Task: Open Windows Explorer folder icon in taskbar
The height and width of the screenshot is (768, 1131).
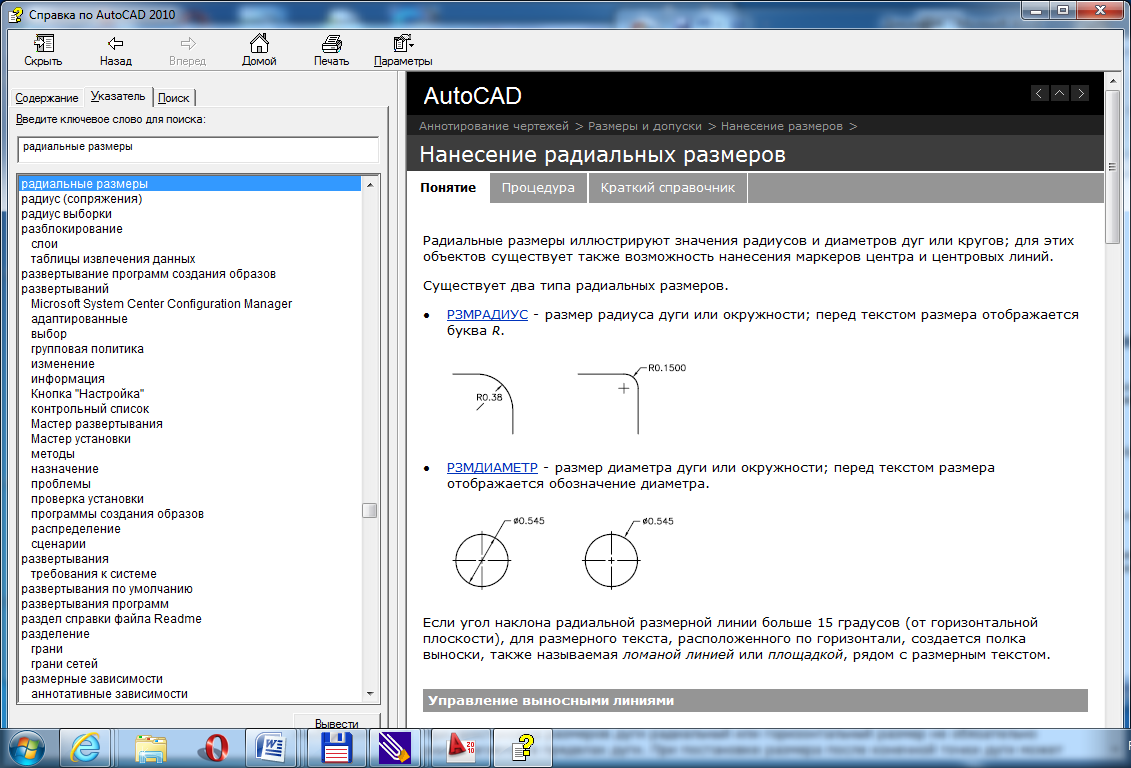Action: pyautogui.click(x=151, y=749)
